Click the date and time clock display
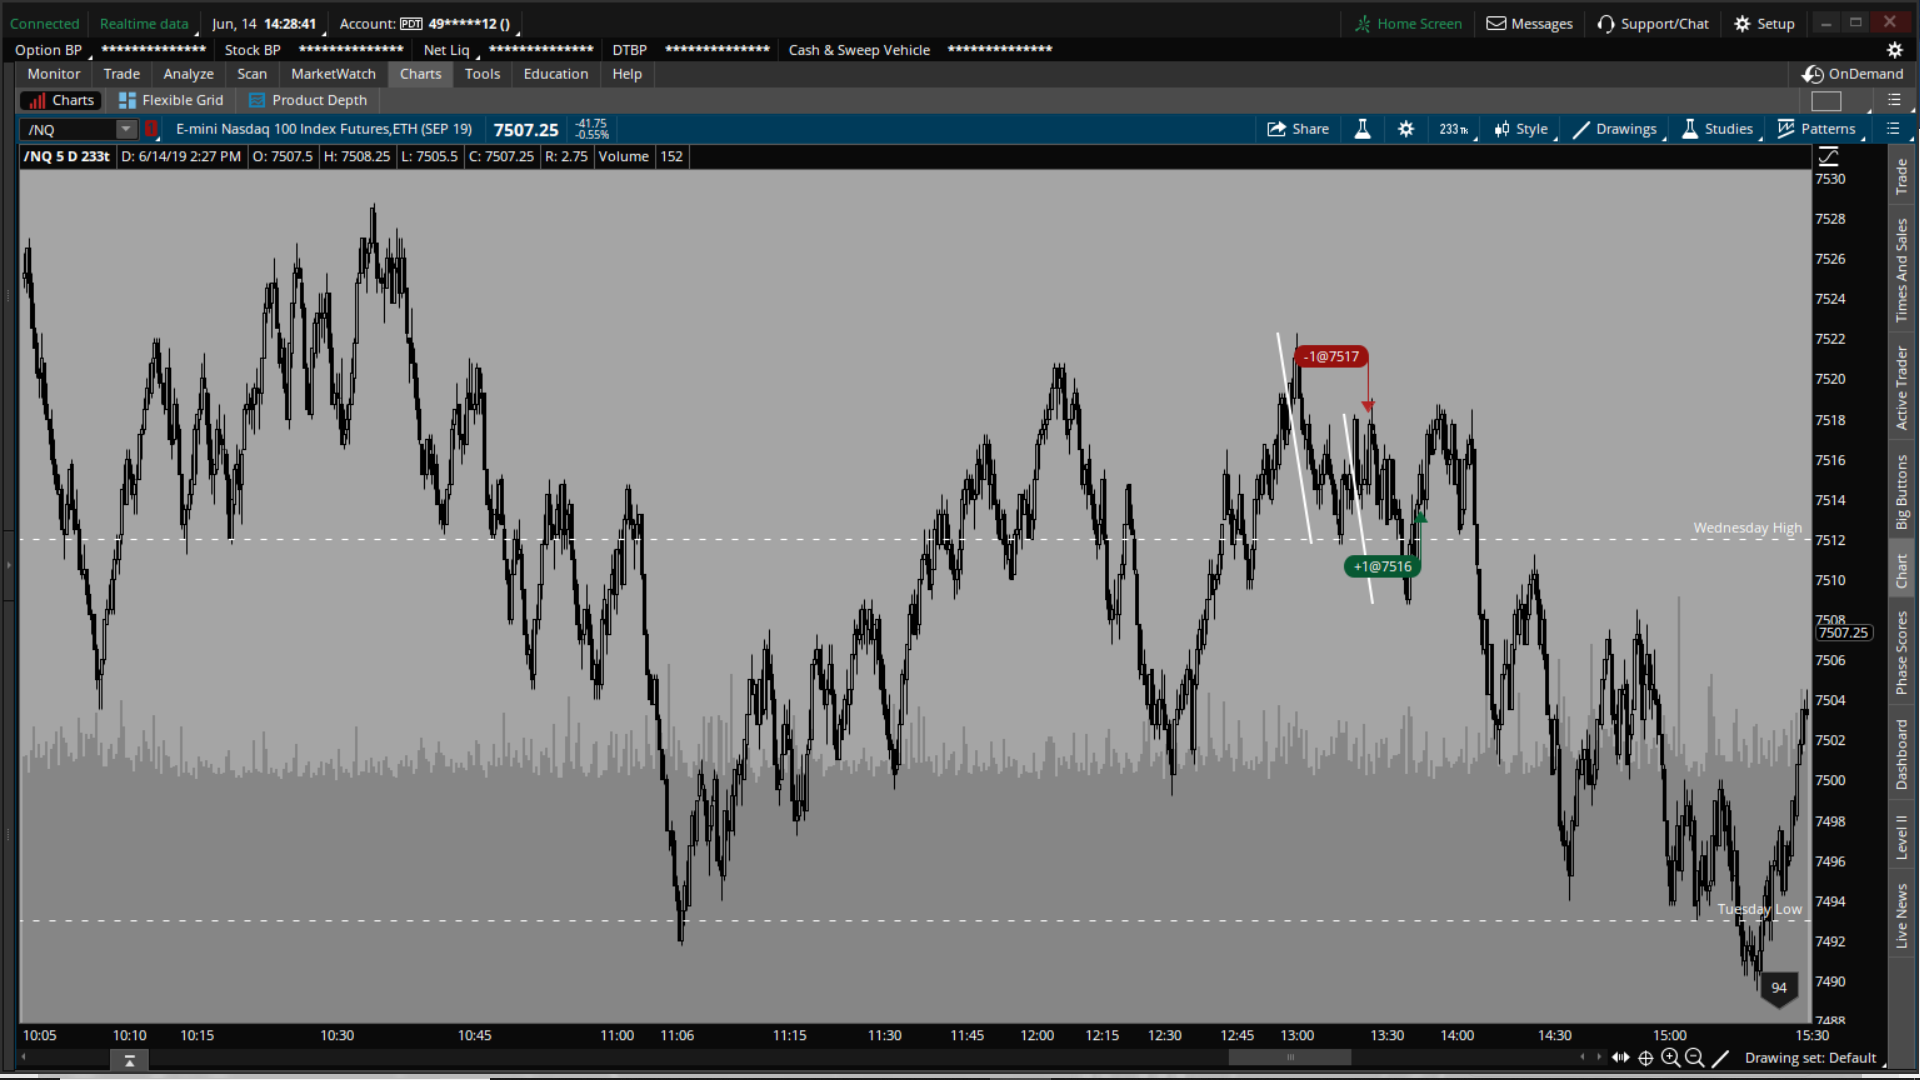This screenshot has width=1920, height=1080. pos(264,24)
